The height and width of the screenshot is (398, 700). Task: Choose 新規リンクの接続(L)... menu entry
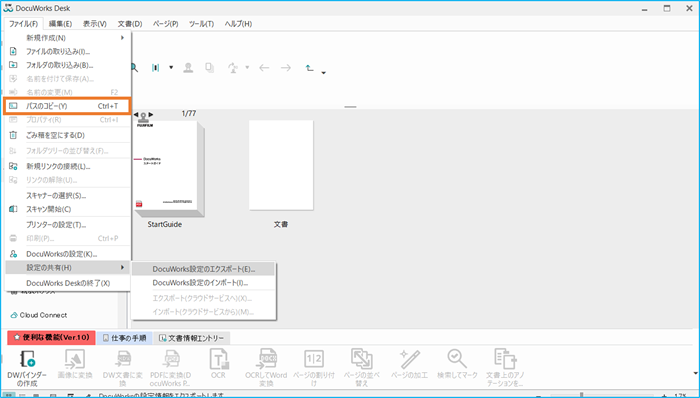tap(67, 166)
